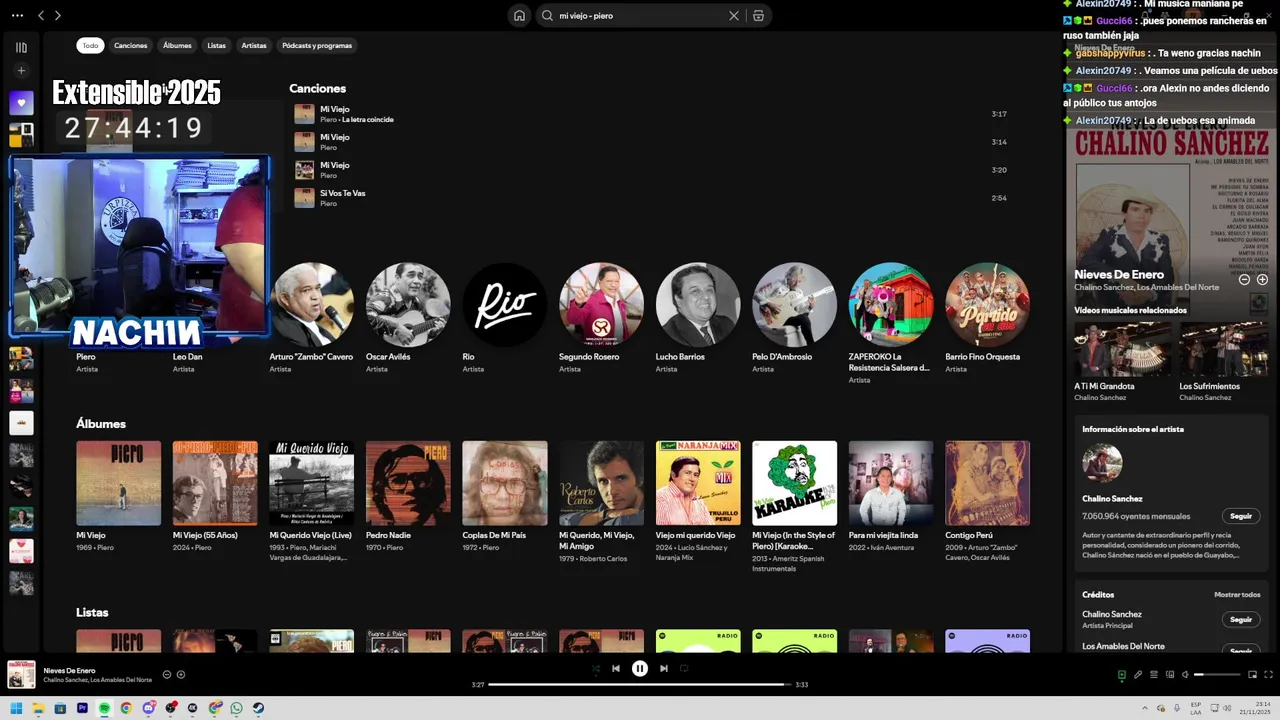Select the Todo filter chip

90,45
